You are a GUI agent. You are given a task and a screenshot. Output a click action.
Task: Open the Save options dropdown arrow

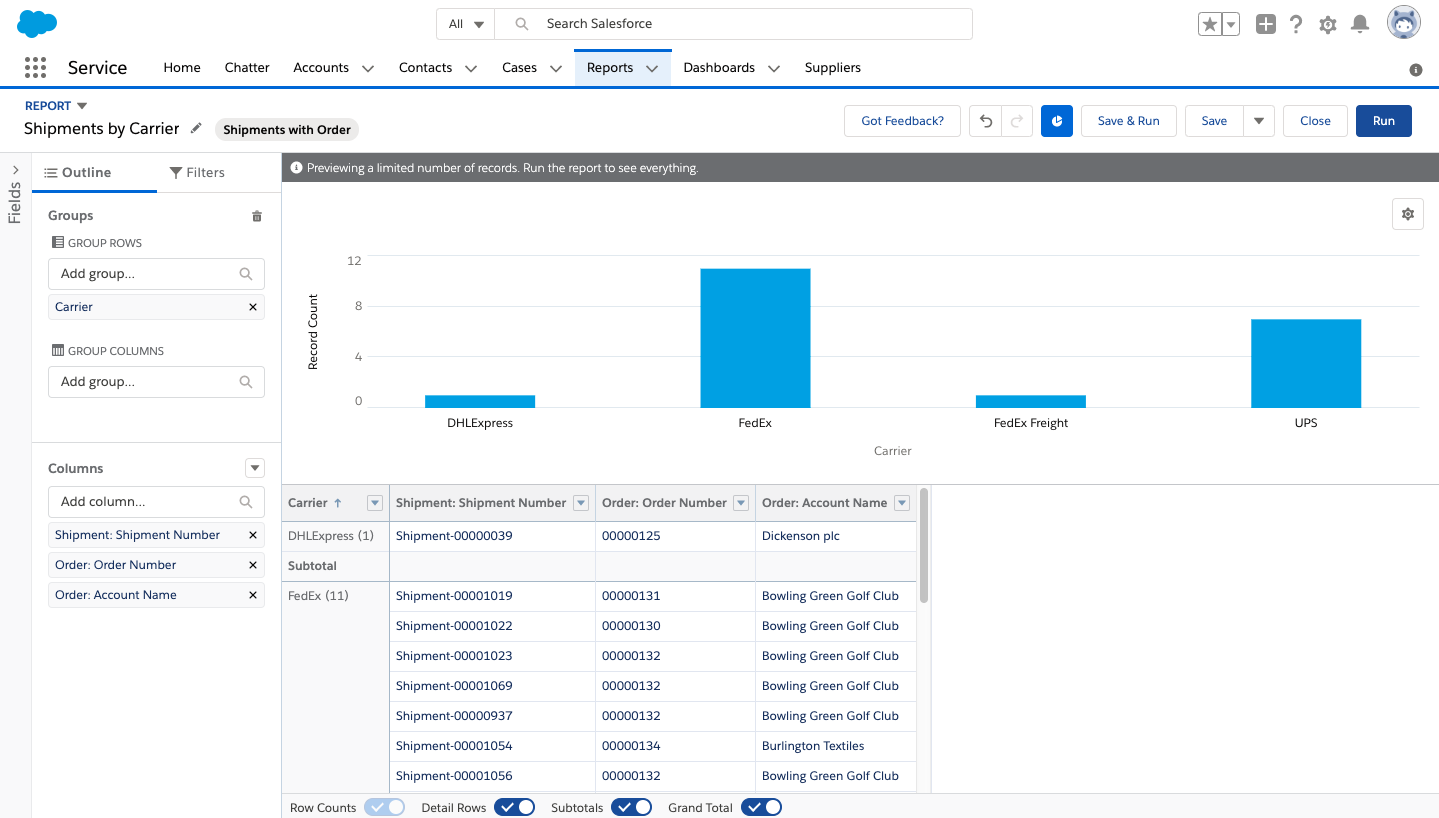[x=1259, y=121]
